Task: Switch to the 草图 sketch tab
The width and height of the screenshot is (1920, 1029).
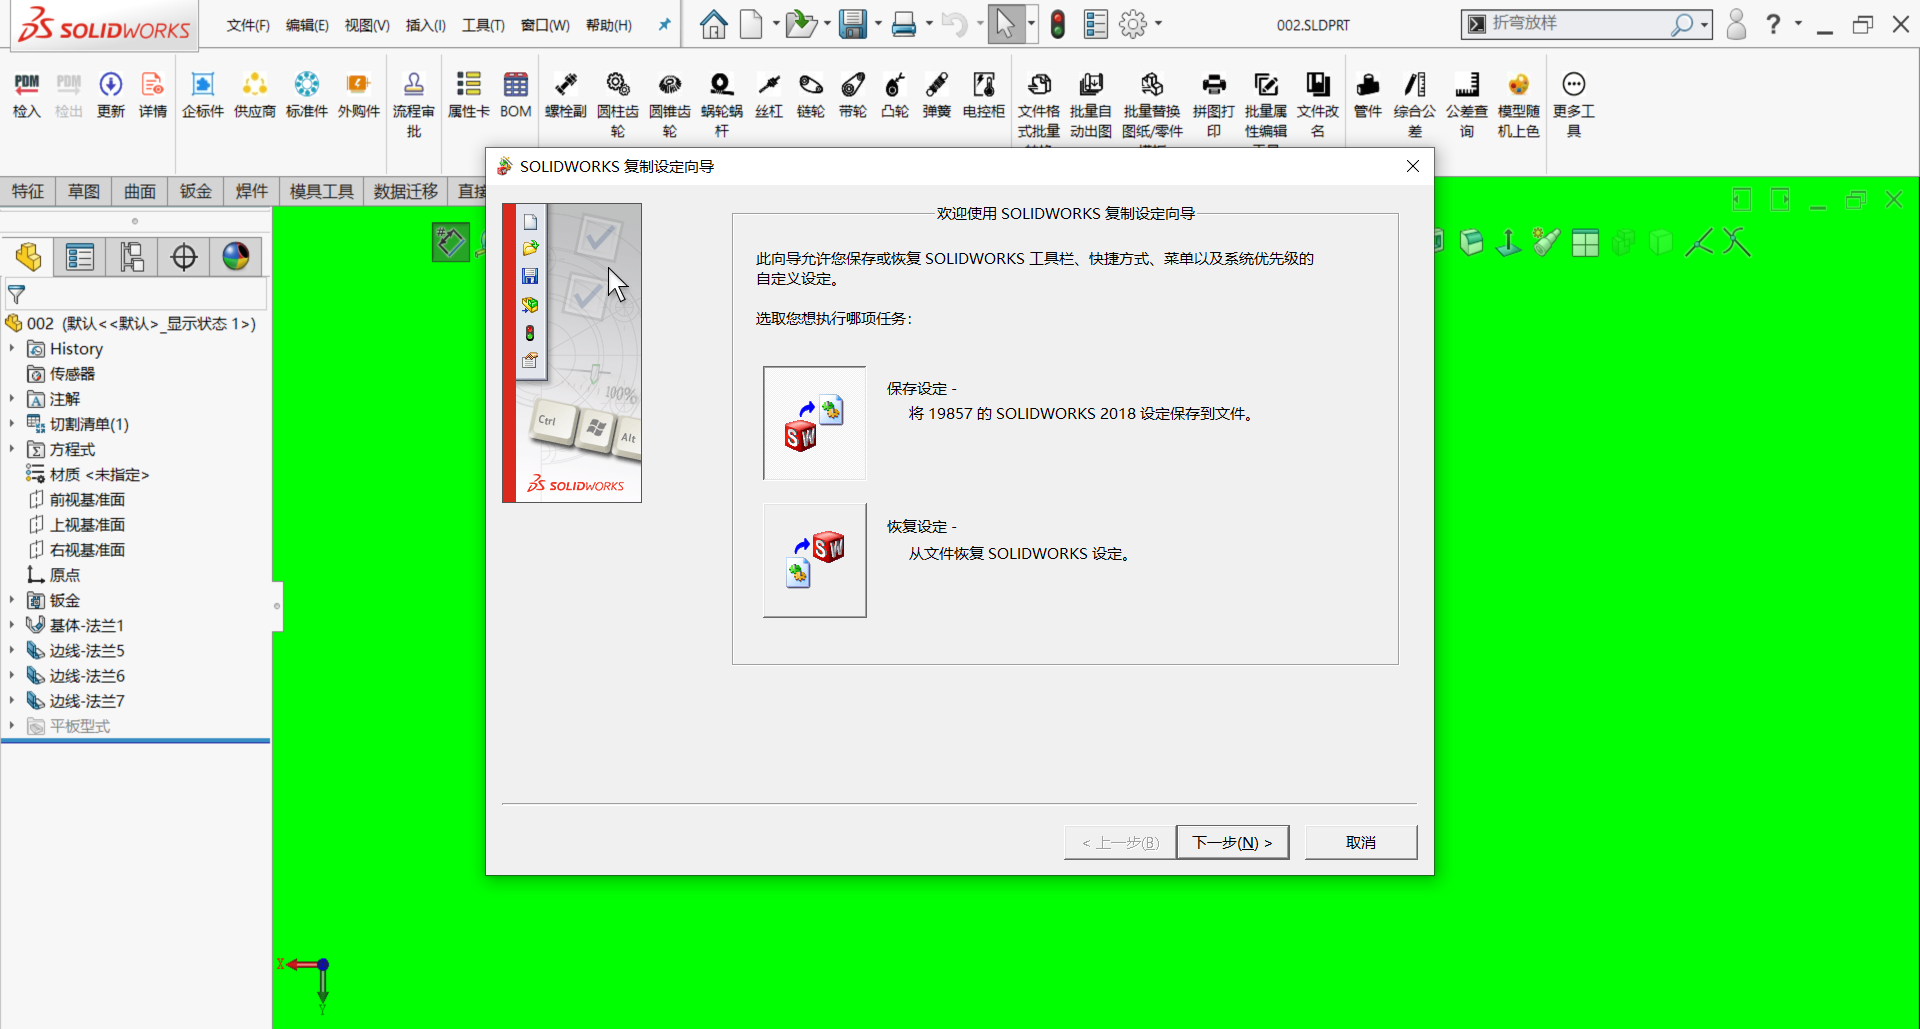Action: (x=84, y=191)
